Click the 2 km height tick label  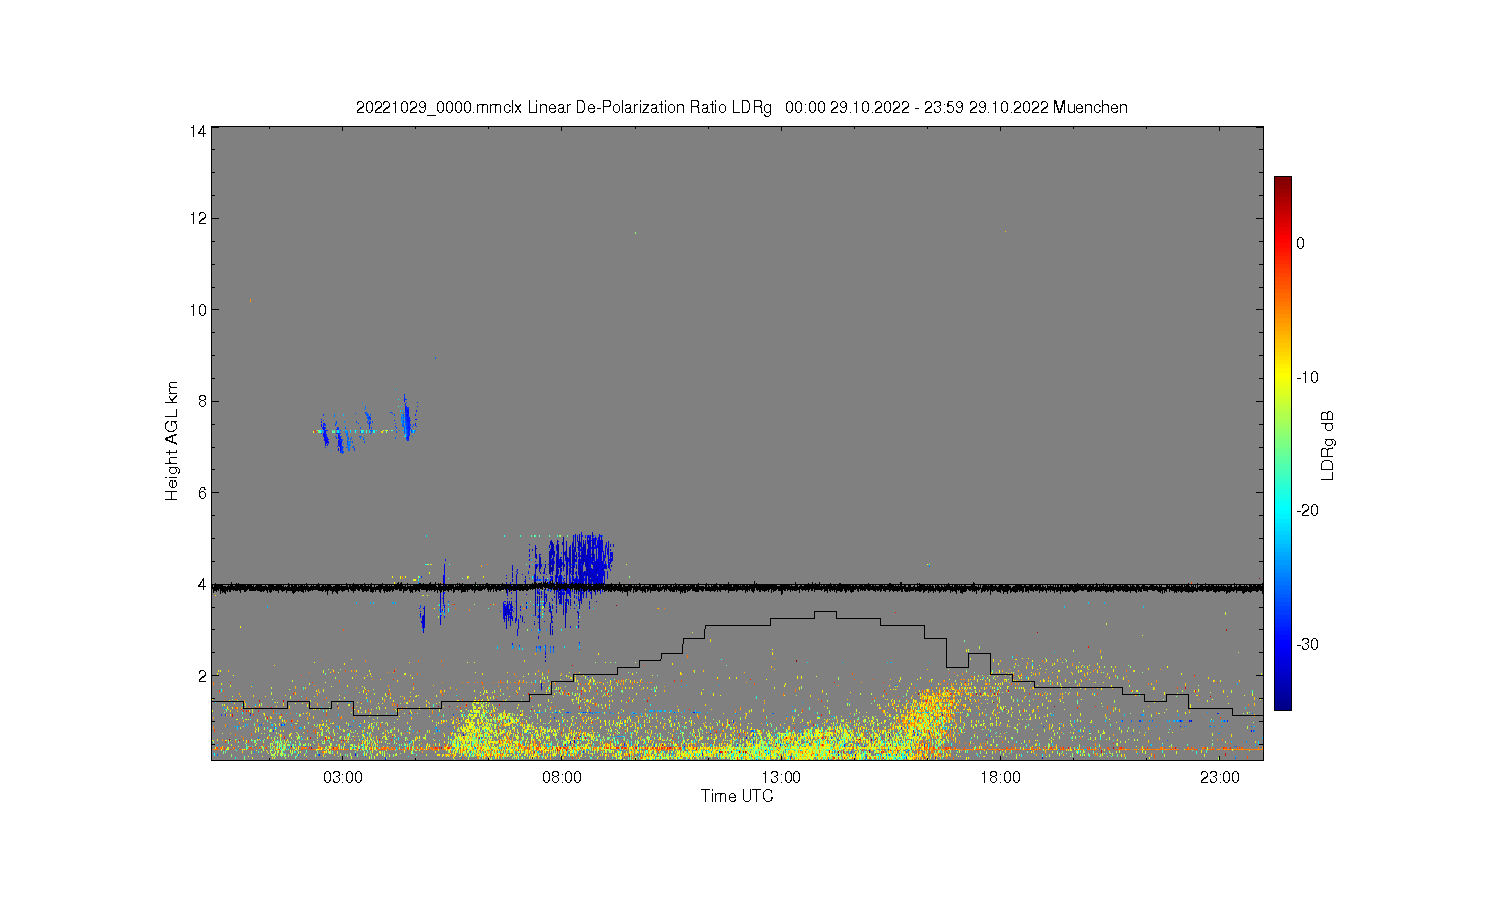click(x=202, y=676)
